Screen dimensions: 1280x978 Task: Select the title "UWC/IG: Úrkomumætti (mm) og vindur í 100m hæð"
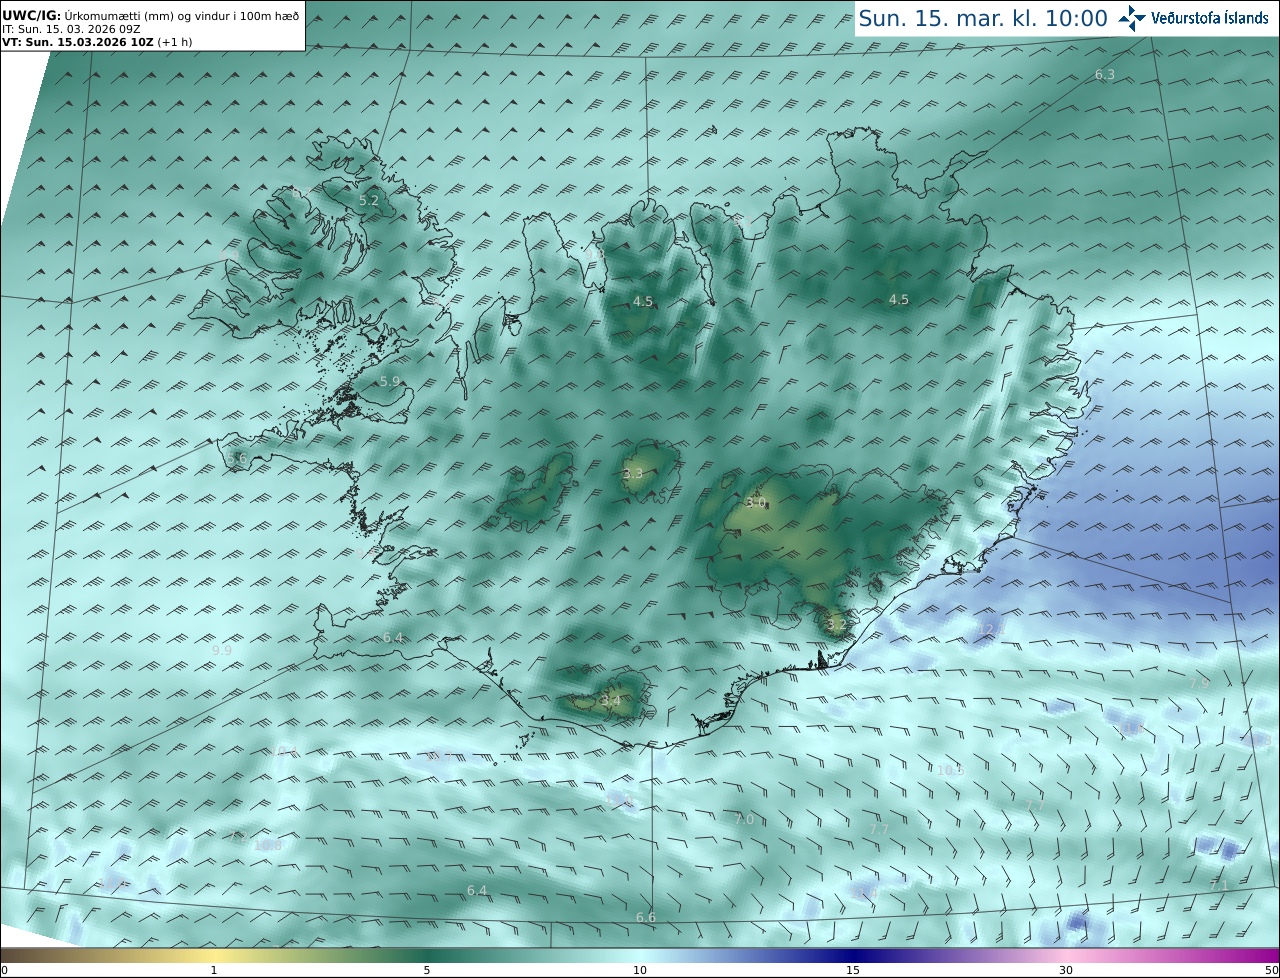click(x=151, y=16)
